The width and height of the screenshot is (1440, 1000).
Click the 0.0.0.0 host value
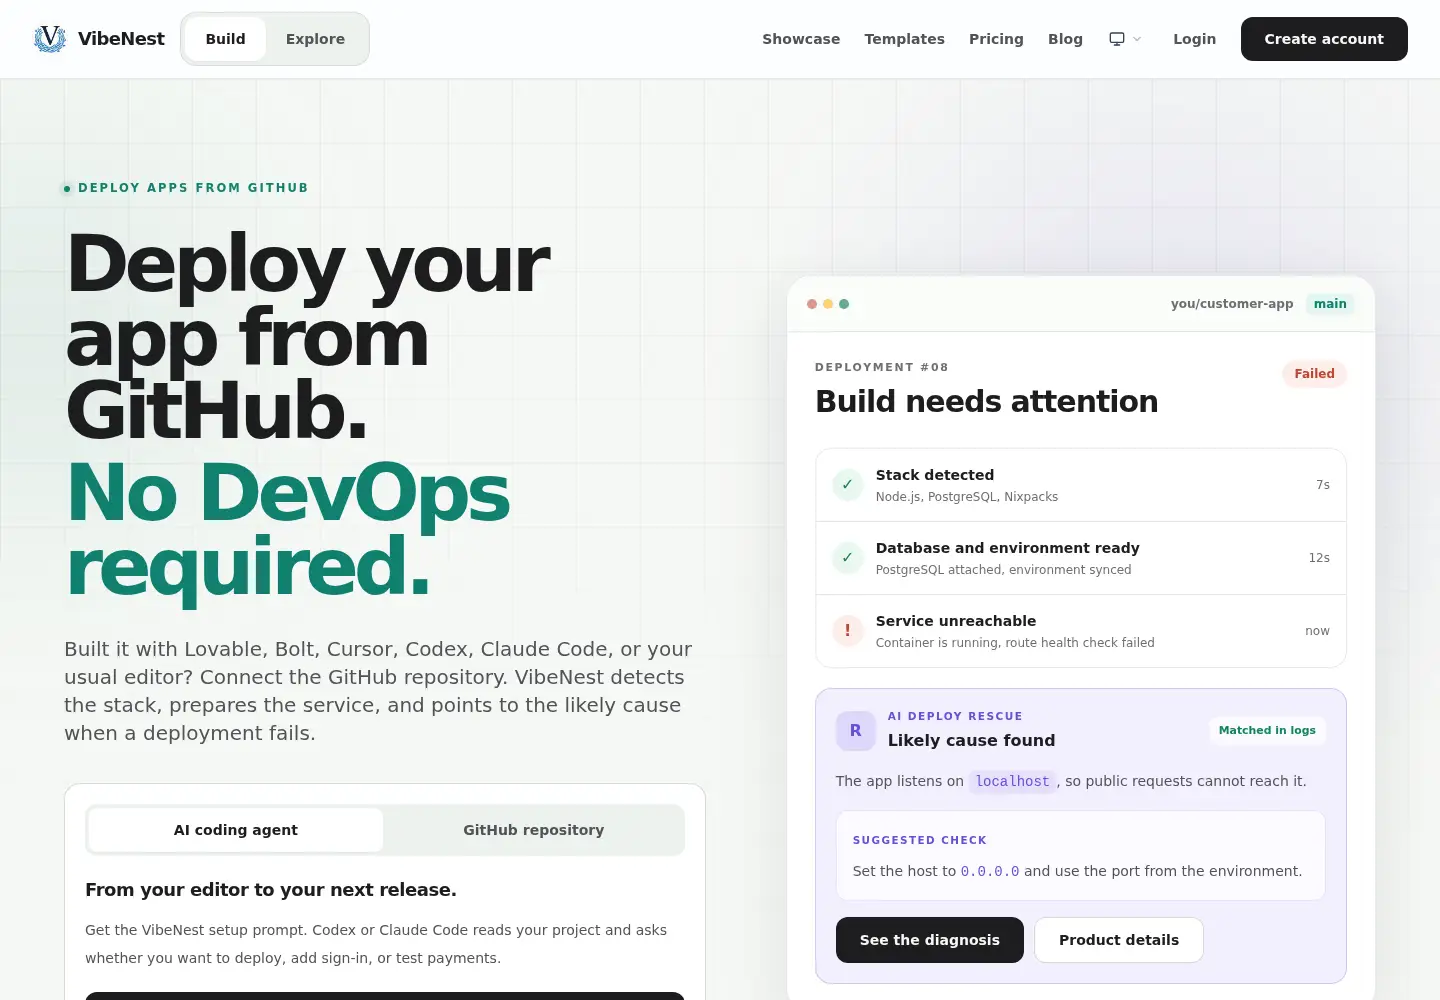tap(990, 871)
